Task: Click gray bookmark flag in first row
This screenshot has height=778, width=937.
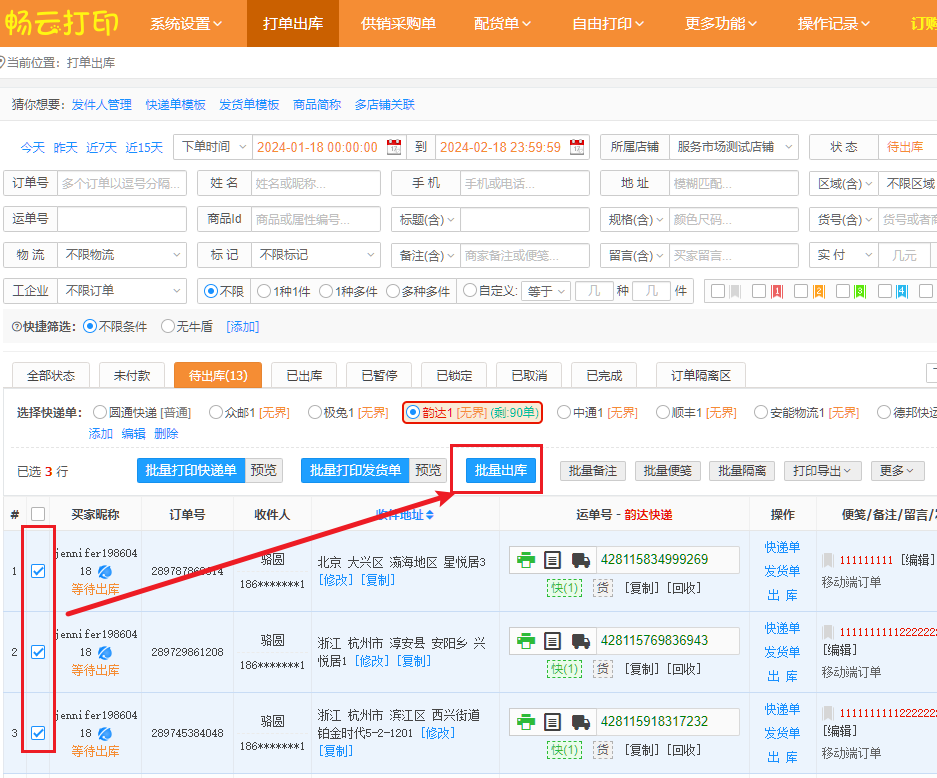Action: (828, 560)
